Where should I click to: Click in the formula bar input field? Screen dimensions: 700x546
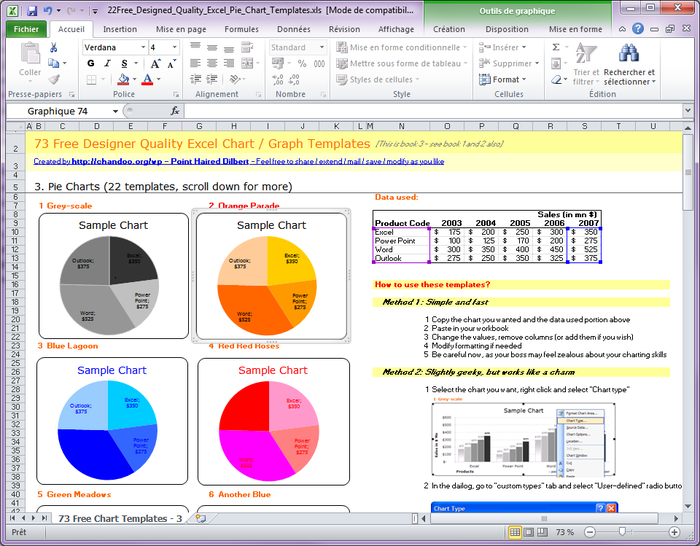432,111
